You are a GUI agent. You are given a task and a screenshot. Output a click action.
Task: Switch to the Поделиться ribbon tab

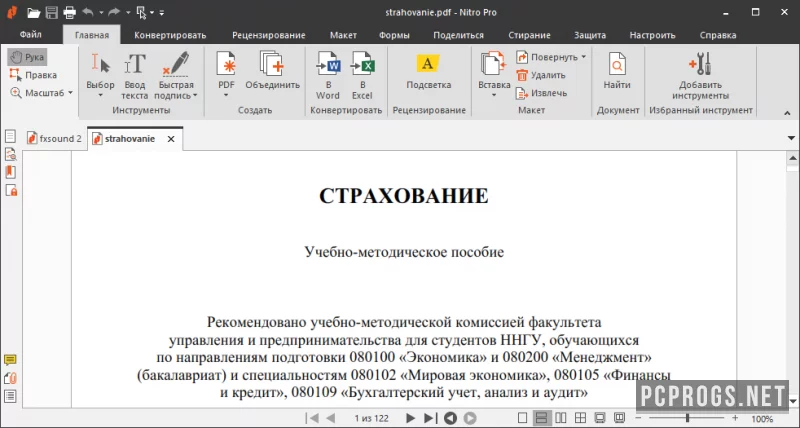tap(458, 35)
